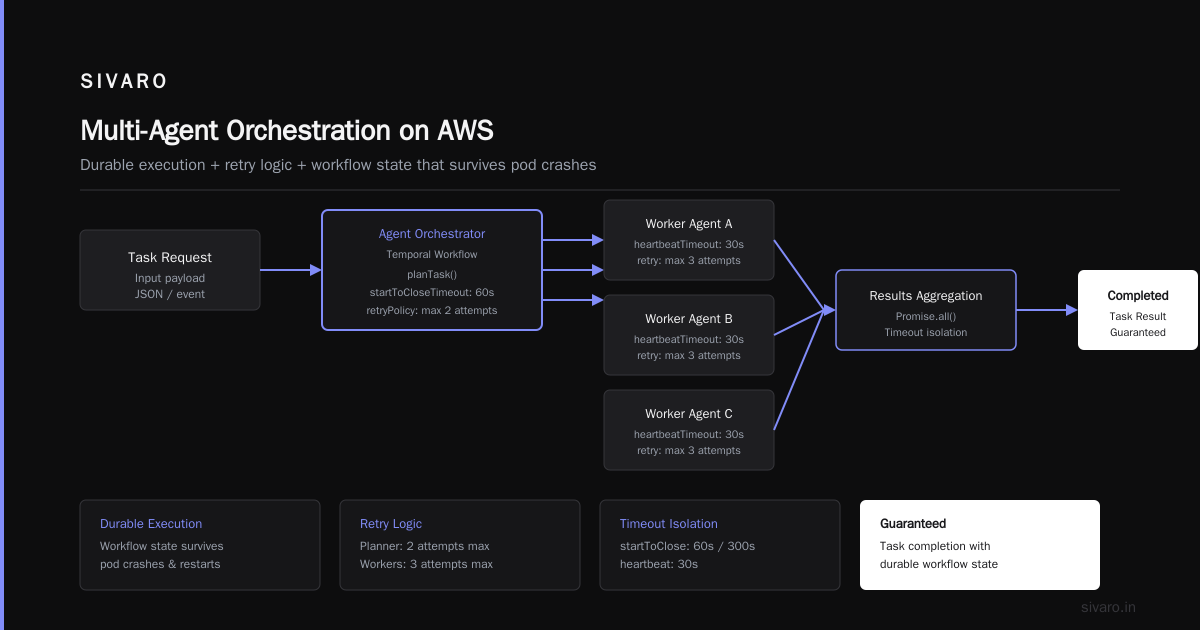Click the Results Aggregation node

pos(926,310)
